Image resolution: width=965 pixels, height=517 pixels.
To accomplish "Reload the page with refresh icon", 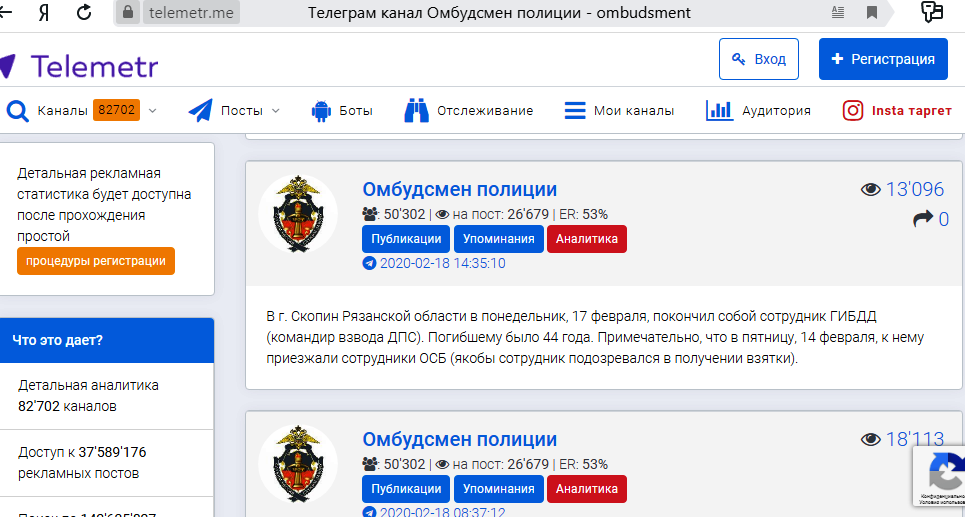I will [x=84, y=12].
